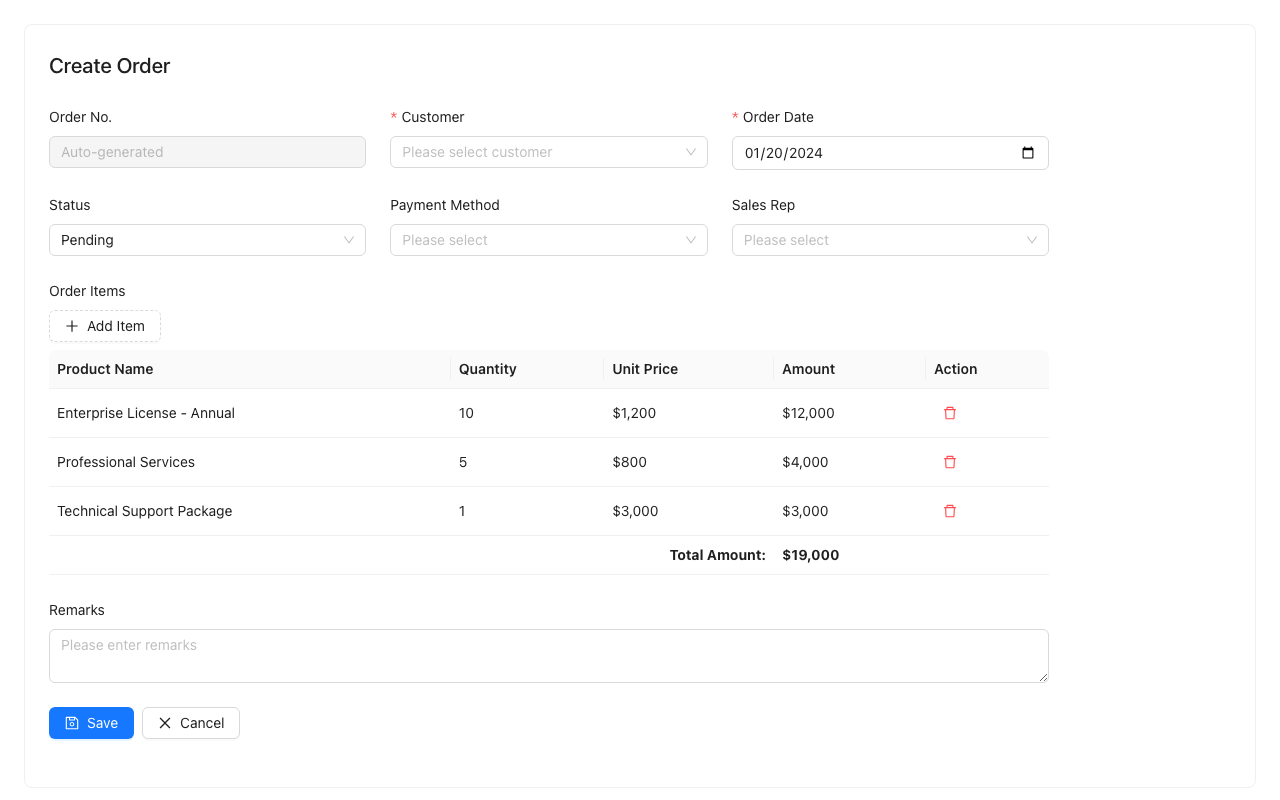Click the save icon inside the Save button
This screenshot has height=800, width=1280.
pos(73,722)
